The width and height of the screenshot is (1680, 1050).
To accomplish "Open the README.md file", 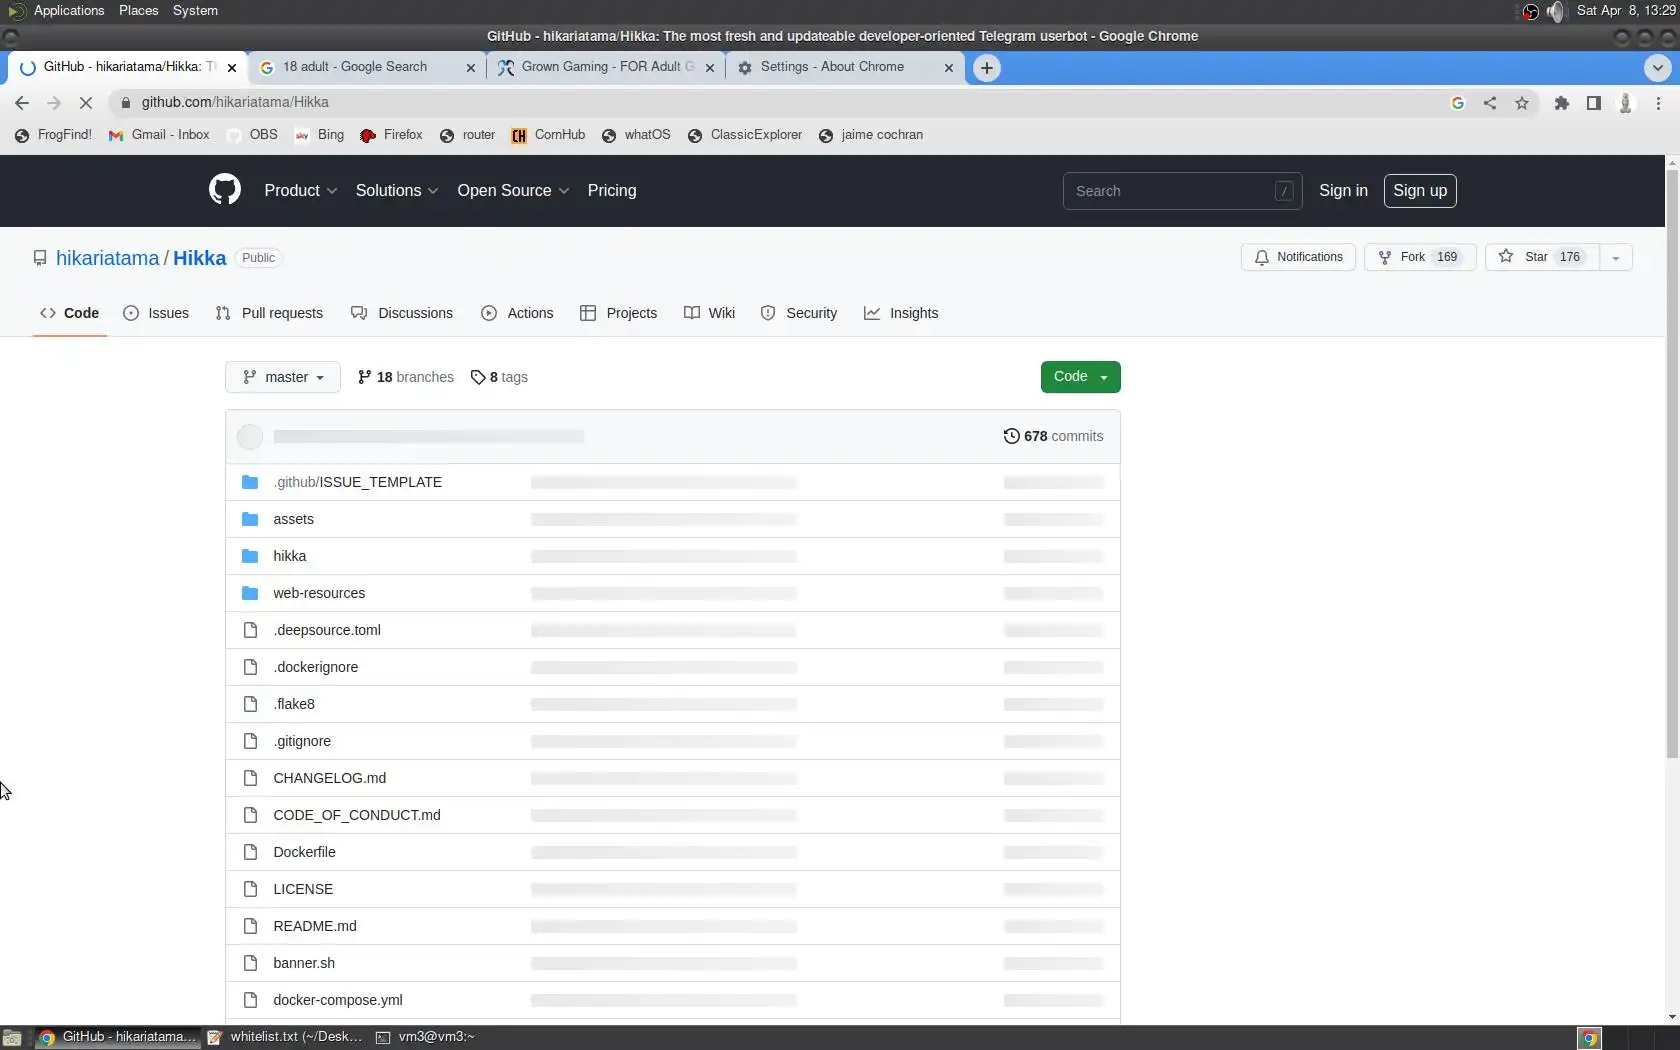I will tap(315, 926).
